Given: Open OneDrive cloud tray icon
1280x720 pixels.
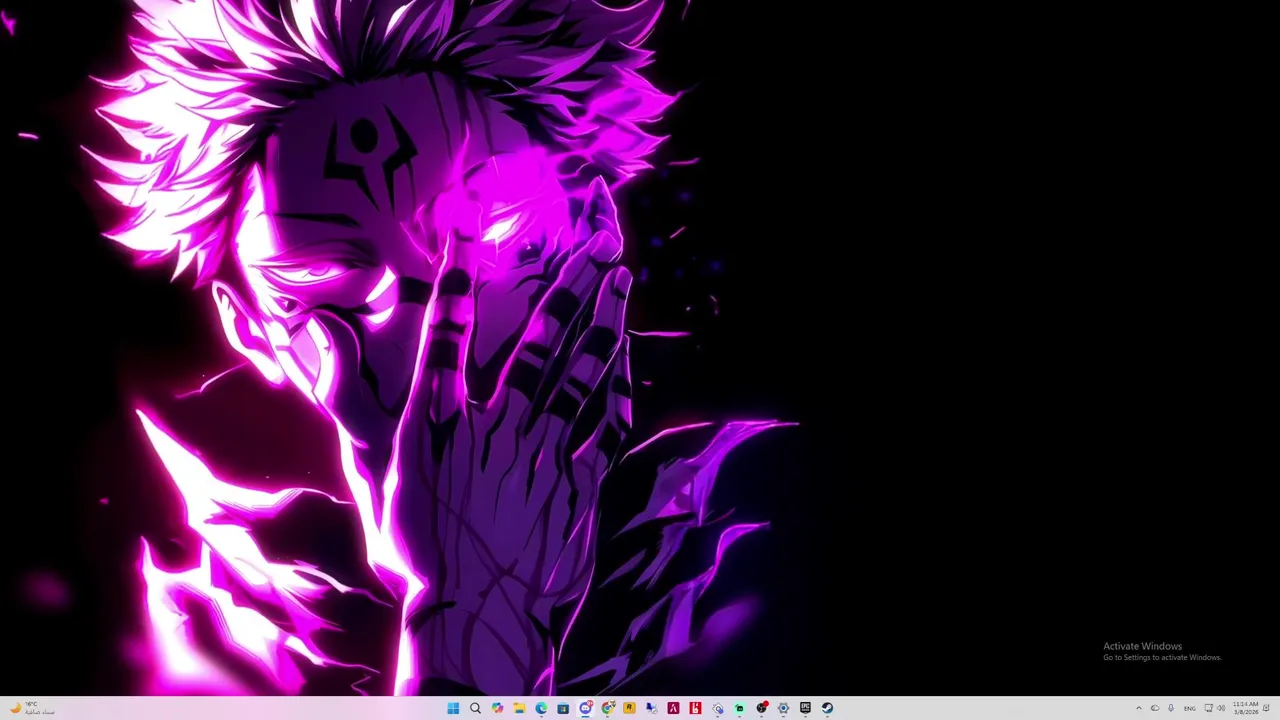Looking at the screenshot, I should click(x=1155, y=708).
